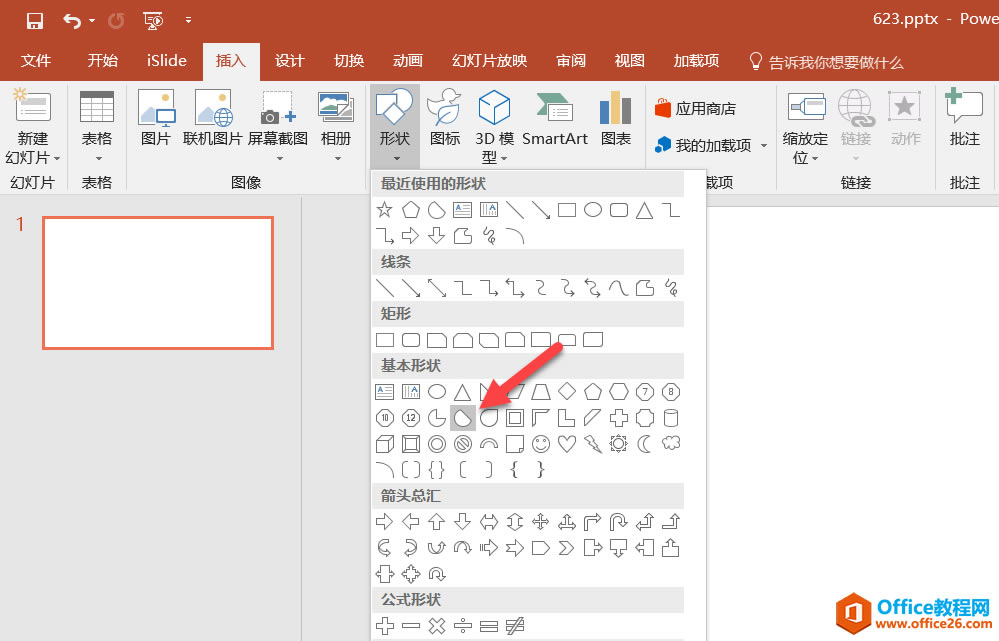The height and width of the screenshot is (641, 999).
Task: Insert the lightning bolt shape
Action: (593, 443)
